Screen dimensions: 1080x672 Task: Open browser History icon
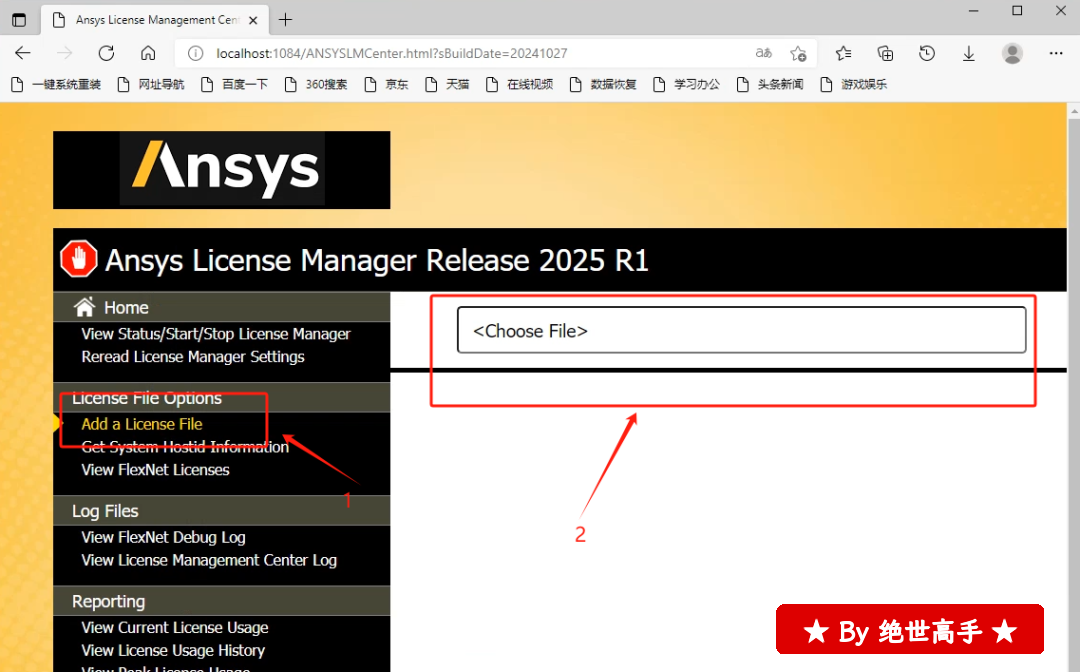pos(927,53)
